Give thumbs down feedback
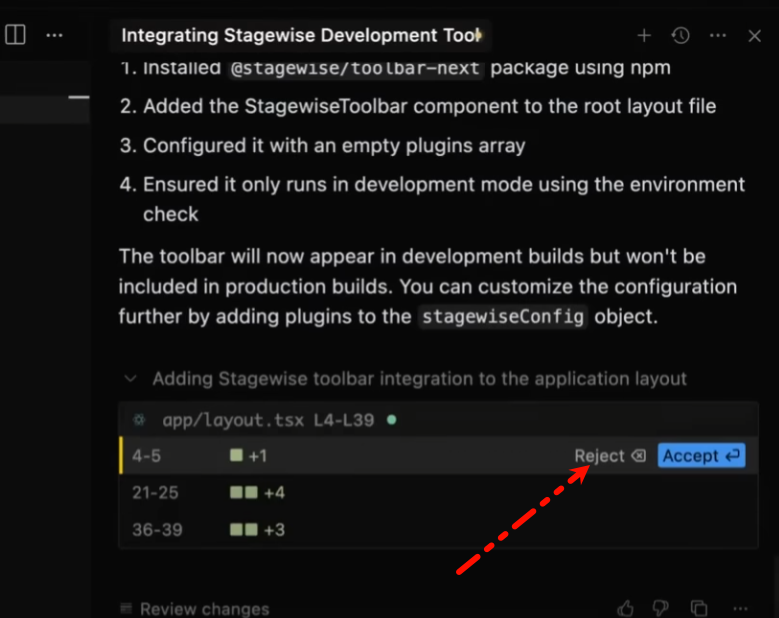Screen dimensions: 779x618 pyautogui.click(x=661, y=608)
